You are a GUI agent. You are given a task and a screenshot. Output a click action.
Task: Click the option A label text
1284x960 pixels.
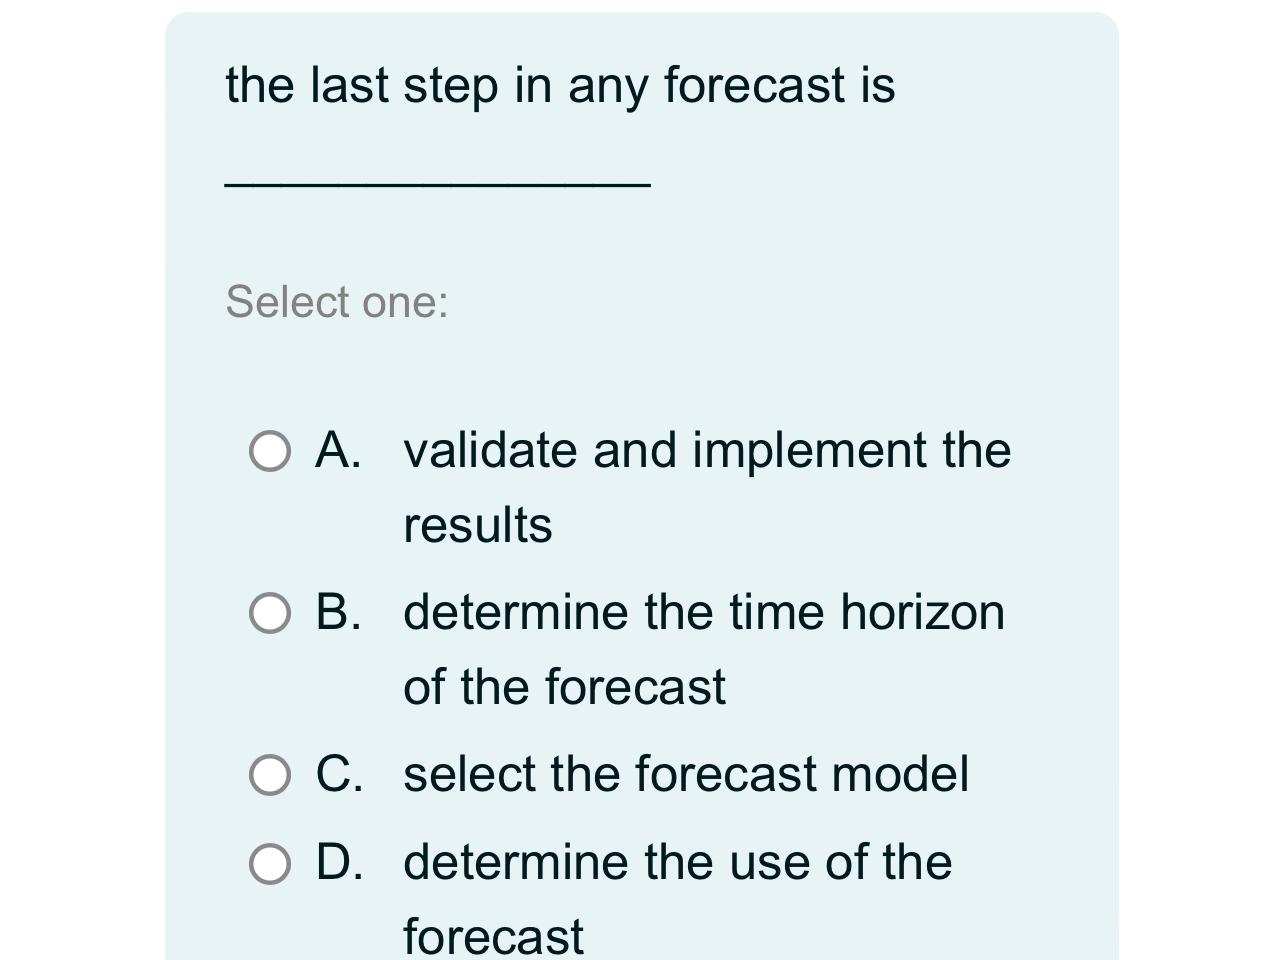pyautogui.click(x=338, y=452)
